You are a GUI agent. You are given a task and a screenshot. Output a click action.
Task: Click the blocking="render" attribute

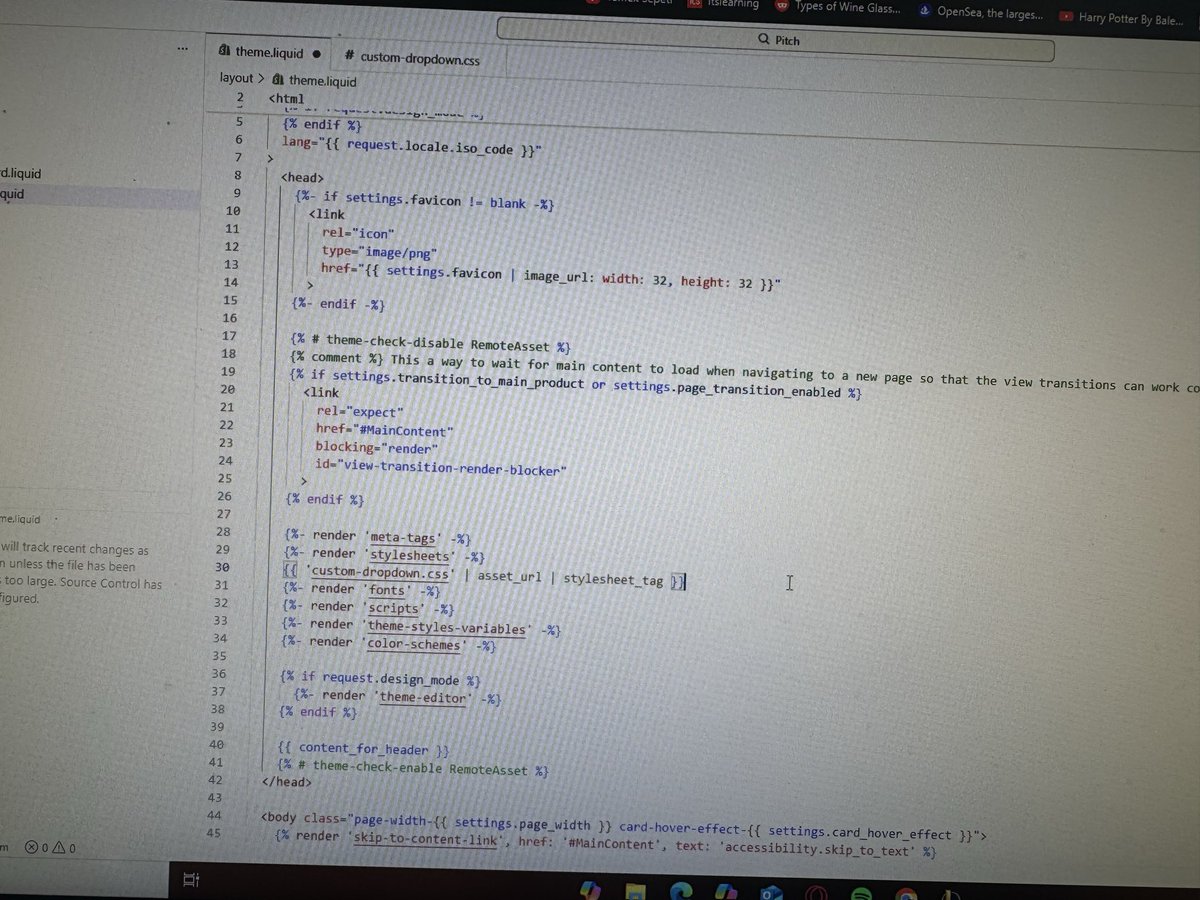click(376, 447)
